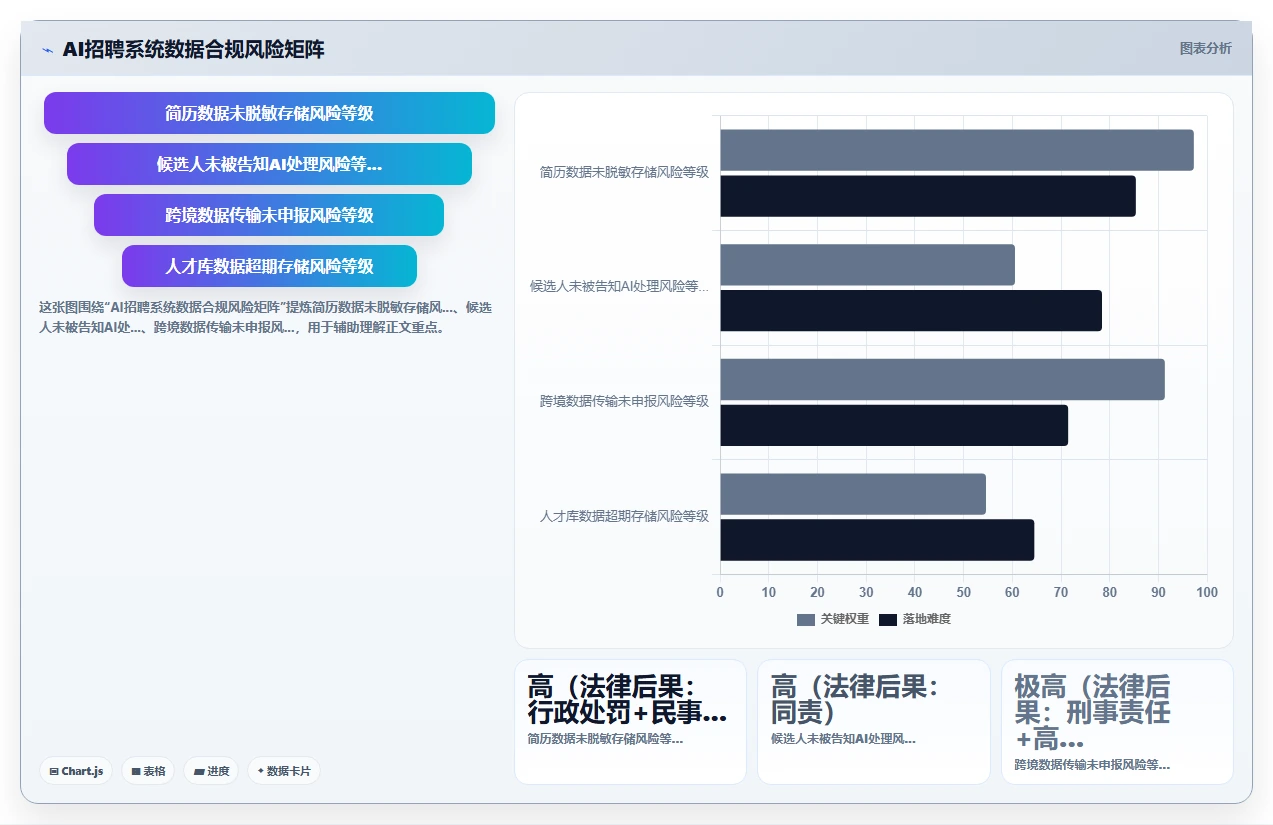Click y-axis label 候选人未被告知AI处理风险等

coord(619,286)
